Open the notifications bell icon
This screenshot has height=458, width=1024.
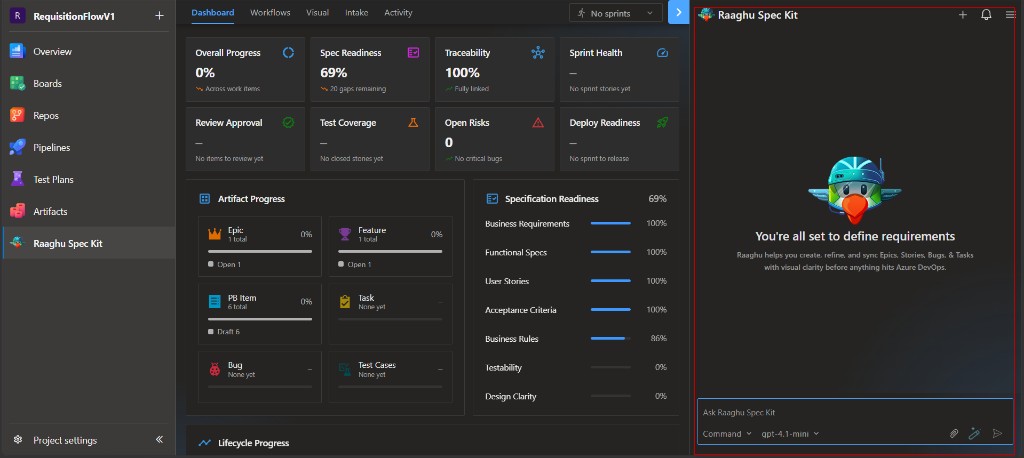coord(986,15)
